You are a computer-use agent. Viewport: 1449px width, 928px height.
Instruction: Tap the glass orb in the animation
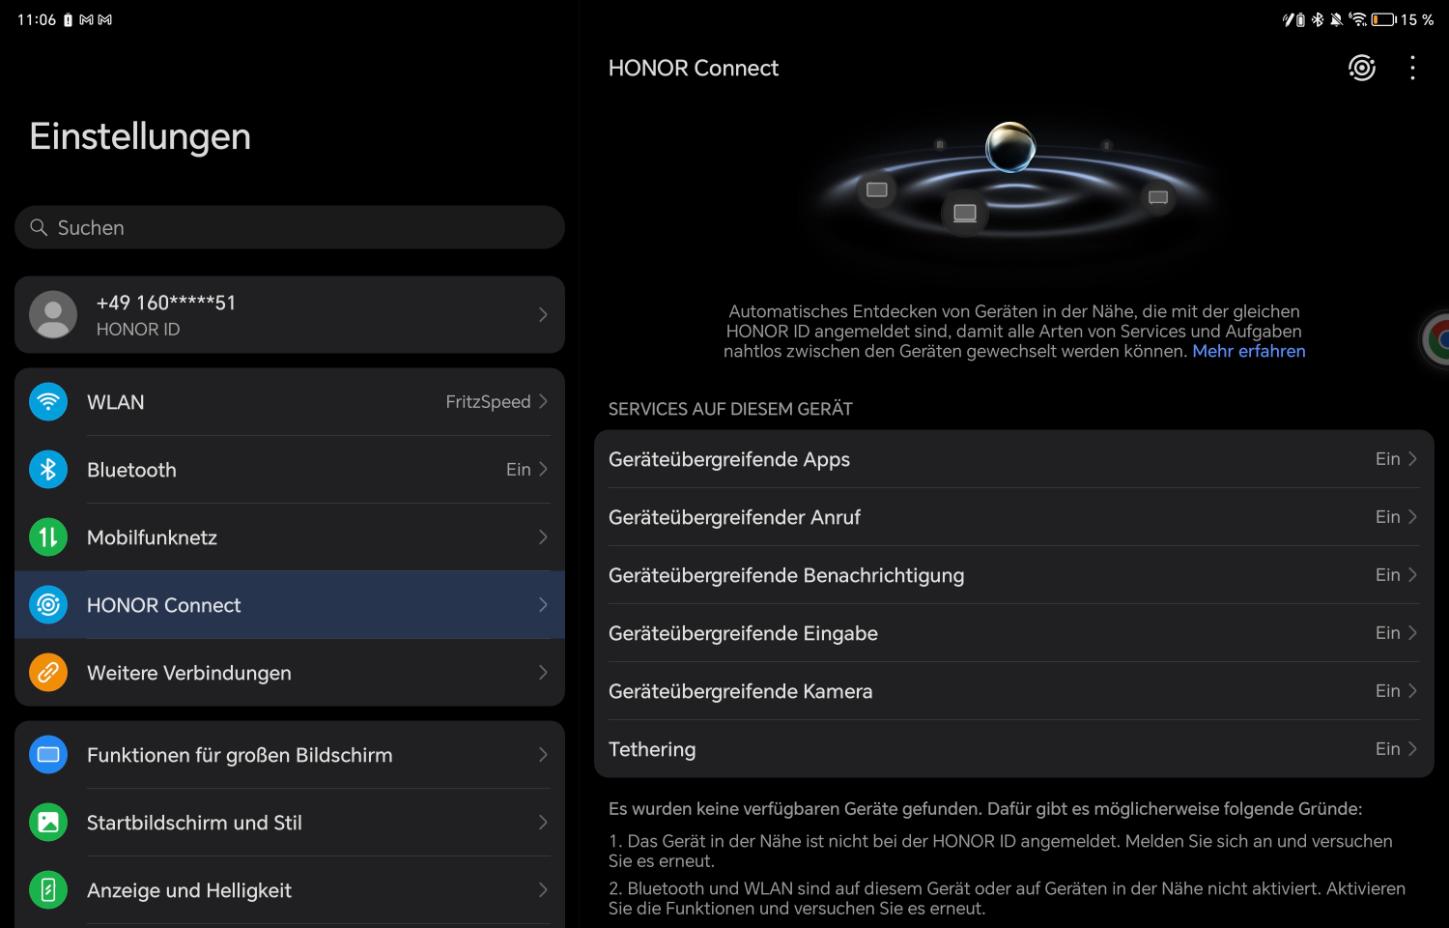[x=1010, y=148]
